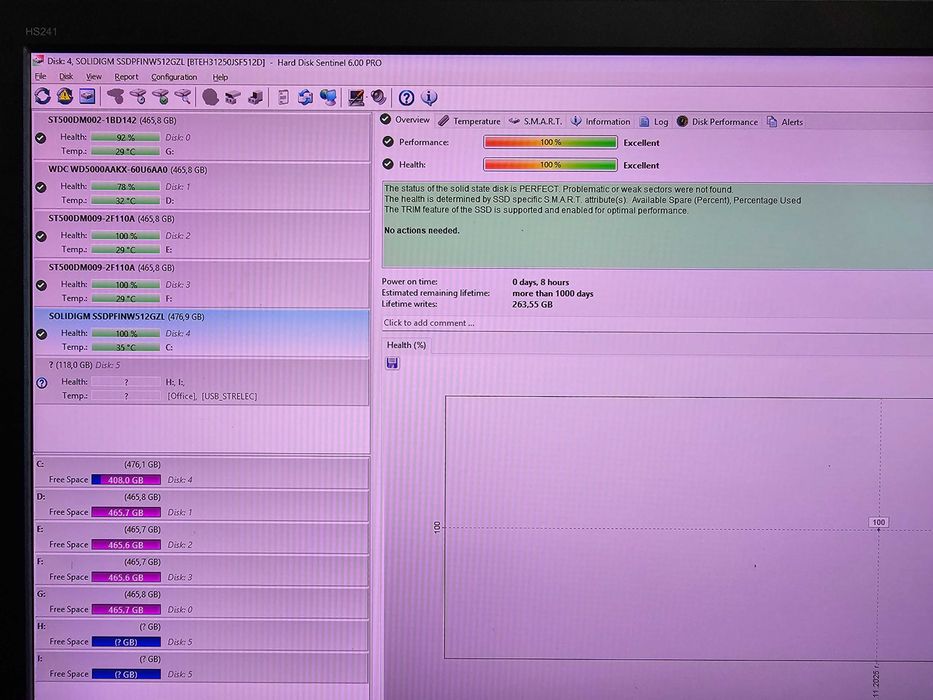Switch to the S.M.A.R.T. tab
Viewport: 933px width, 700px height.
pyautogui.click(x=535, y=121)
